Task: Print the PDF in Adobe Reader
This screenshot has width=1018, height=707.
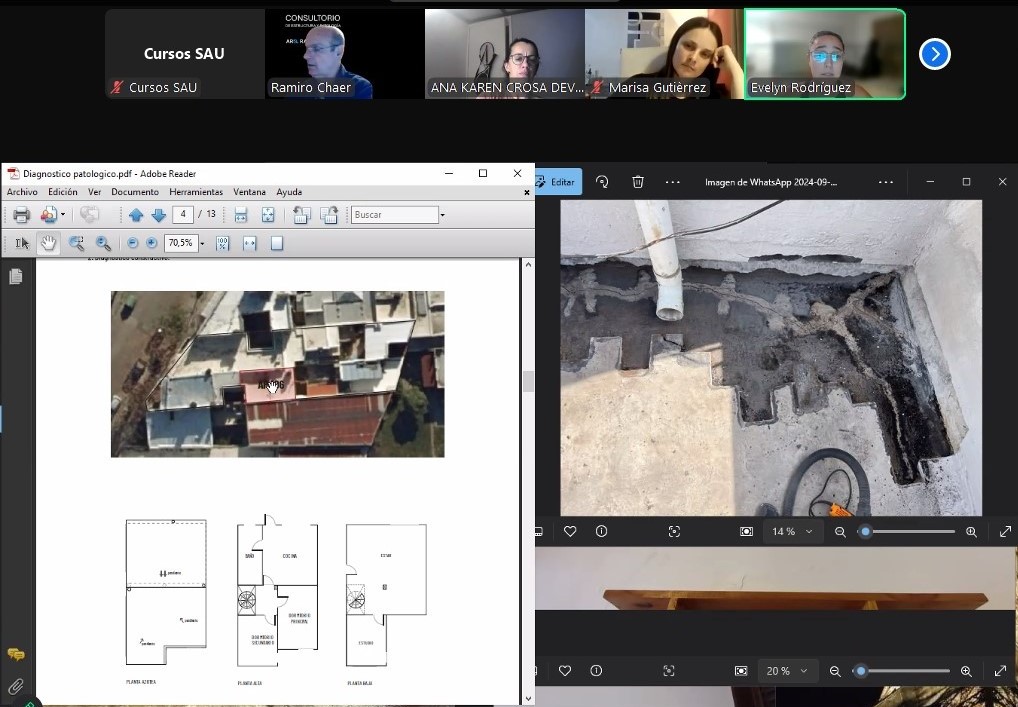Action: [21, 215]
